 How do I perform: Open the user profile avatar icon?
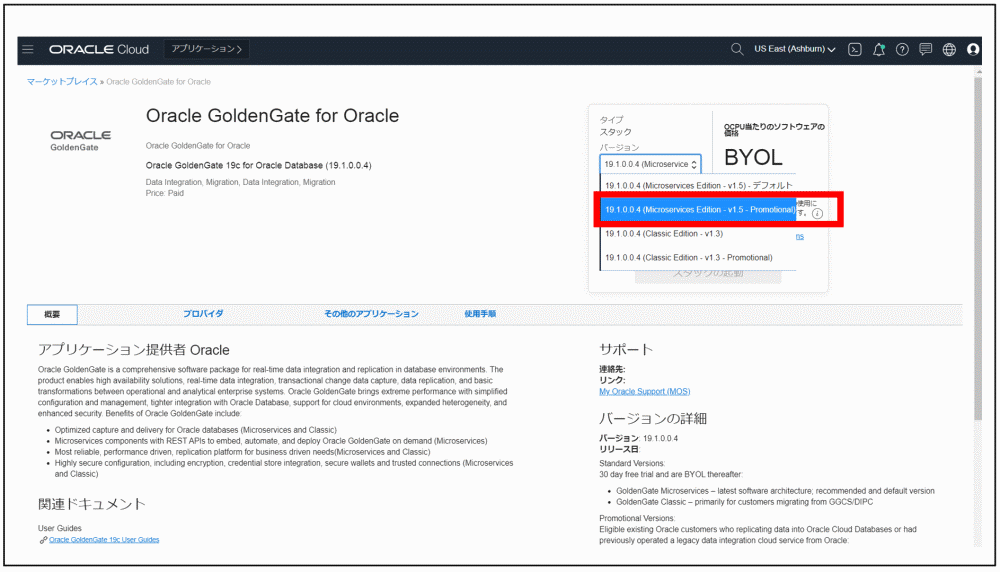[973, 49]
